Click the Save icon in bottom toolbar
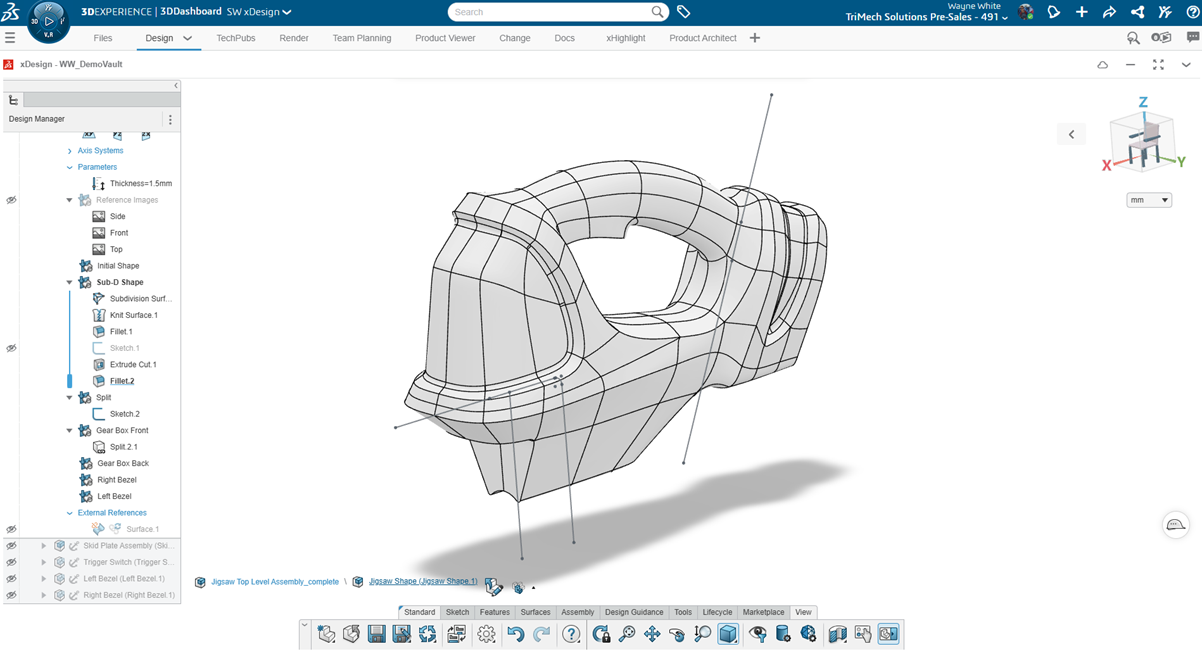Screen dimensions: 1202x656 (376, 634)
